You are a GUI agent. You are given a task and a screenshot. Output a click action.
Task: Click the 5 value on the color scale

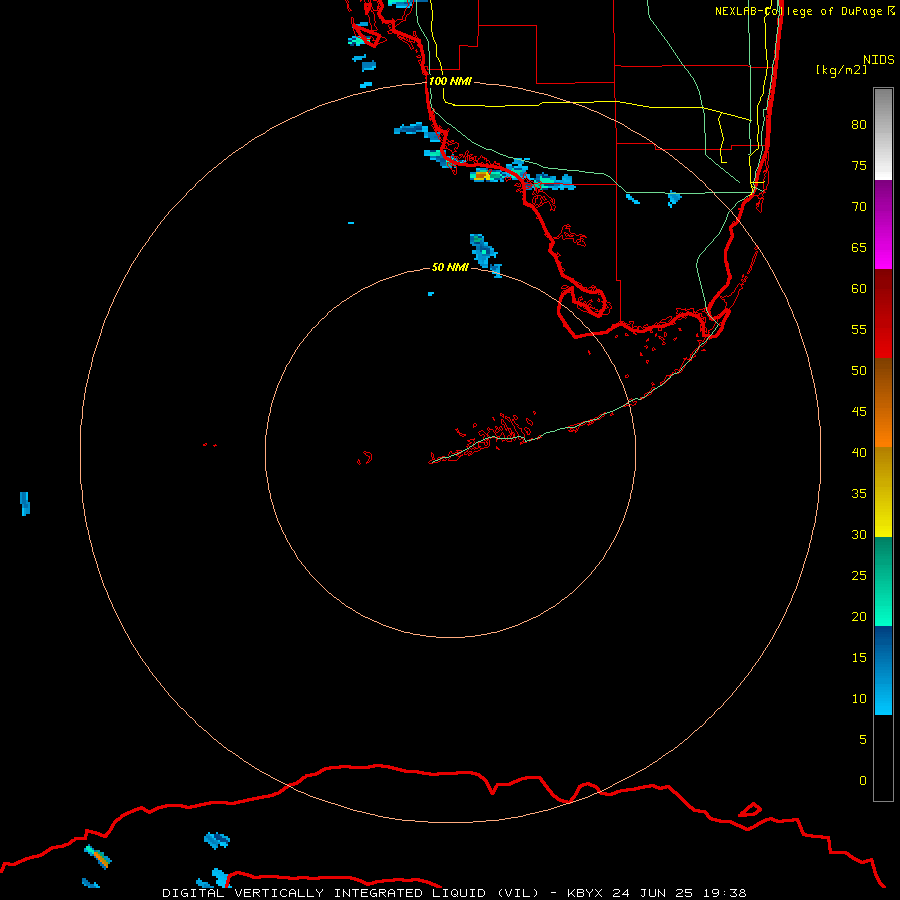pos(863,740)
